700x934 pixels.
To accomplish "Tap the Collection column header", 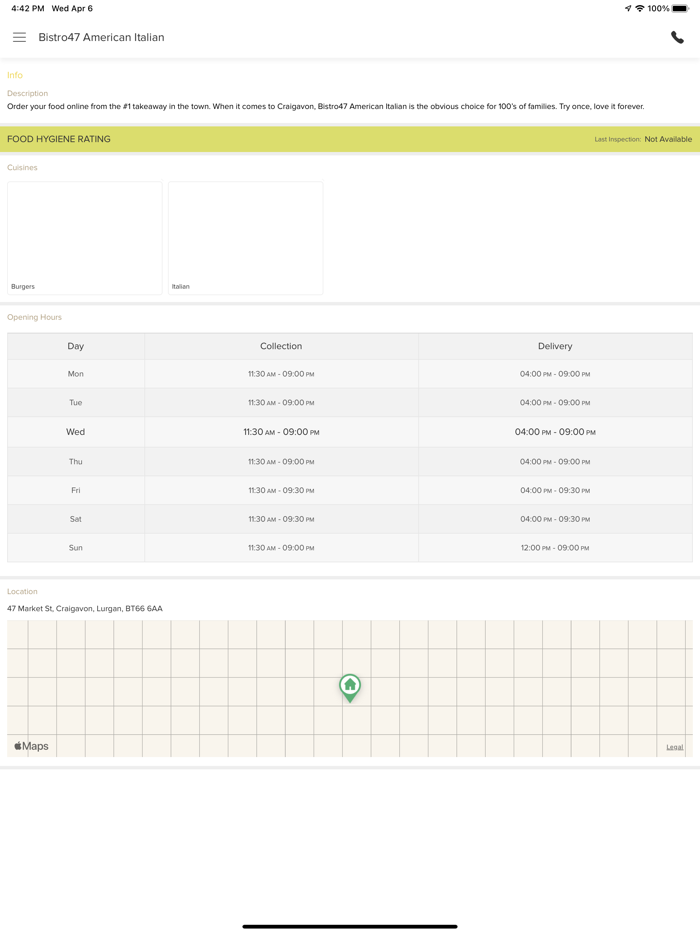I will [281, 346].
